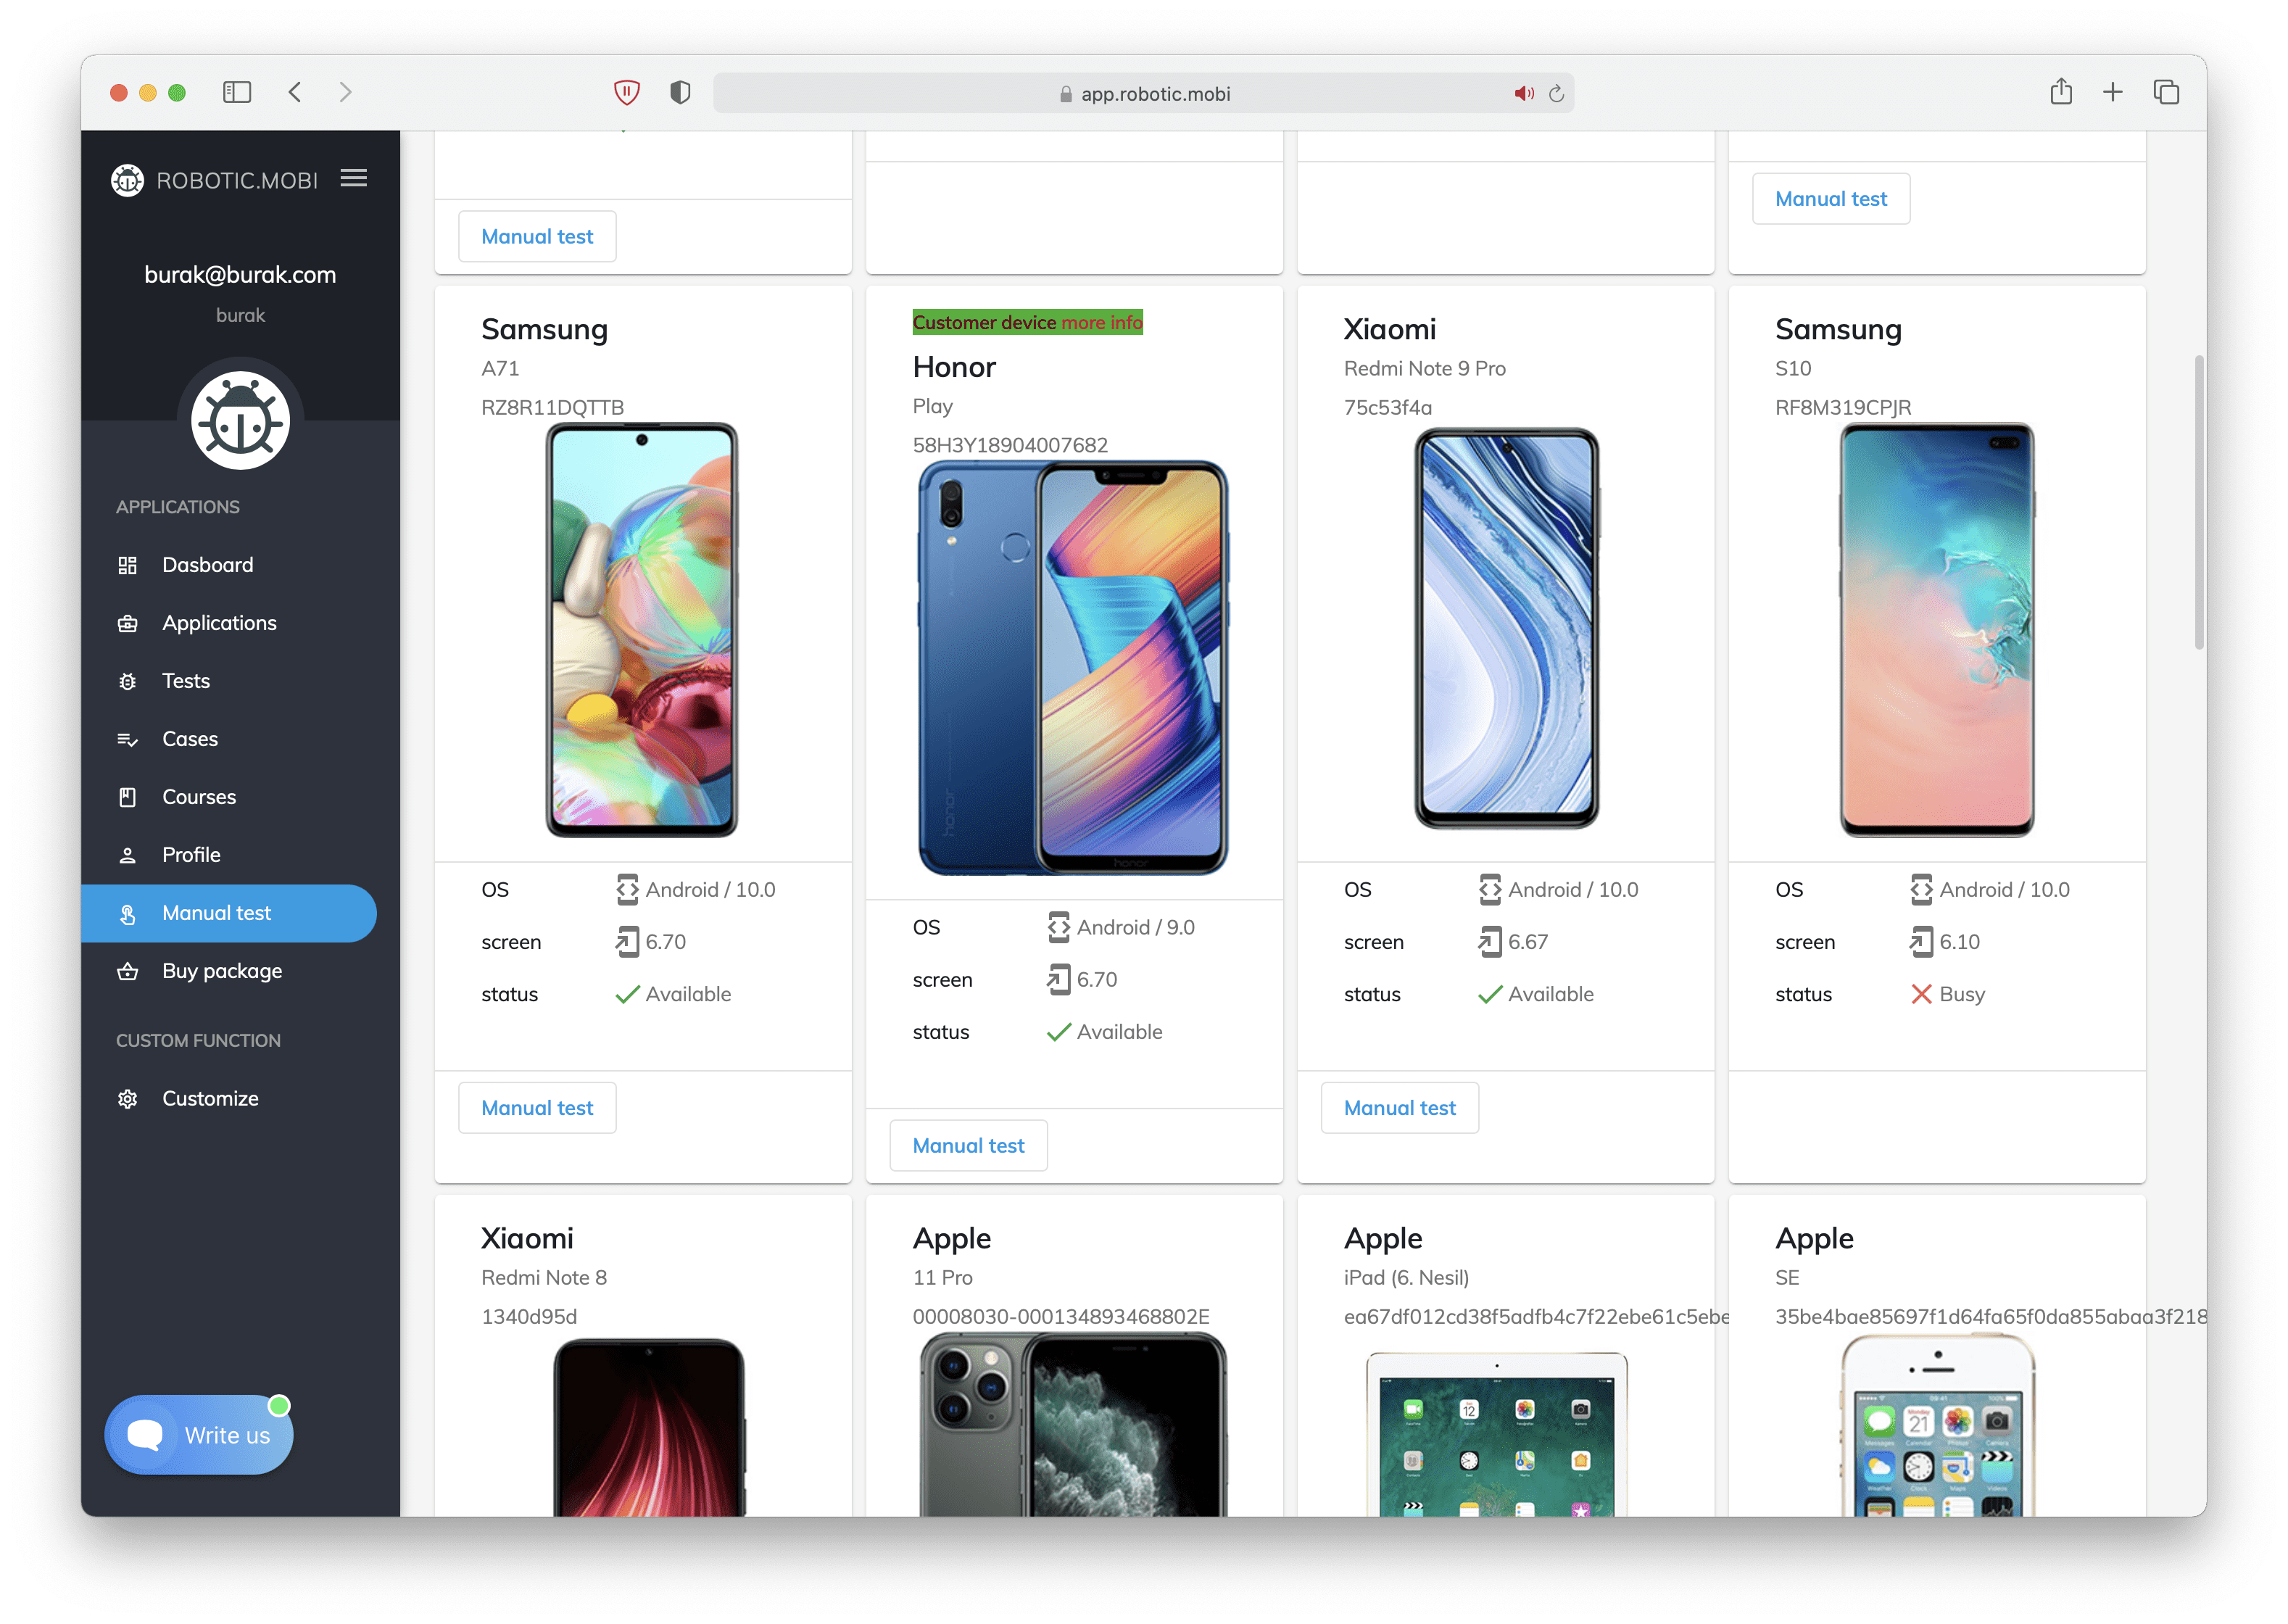Screen dimensions: 2288x1624
Task: Click the Honor Play phone image
Action: 1072,668
